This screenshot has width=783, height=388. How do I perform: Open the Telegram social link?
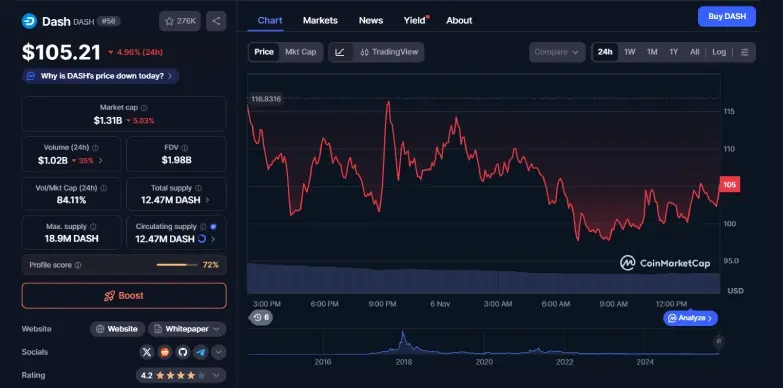click(x=200, y=352)
